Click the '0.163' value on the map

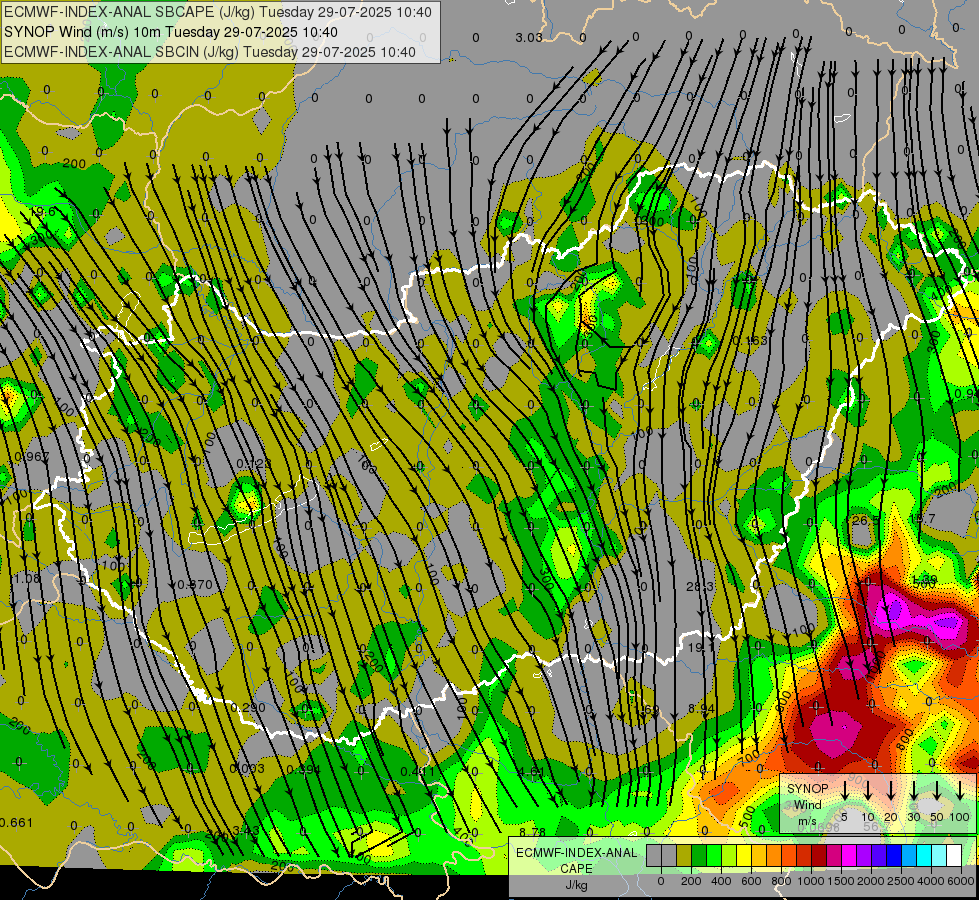(x=750, y=340)
